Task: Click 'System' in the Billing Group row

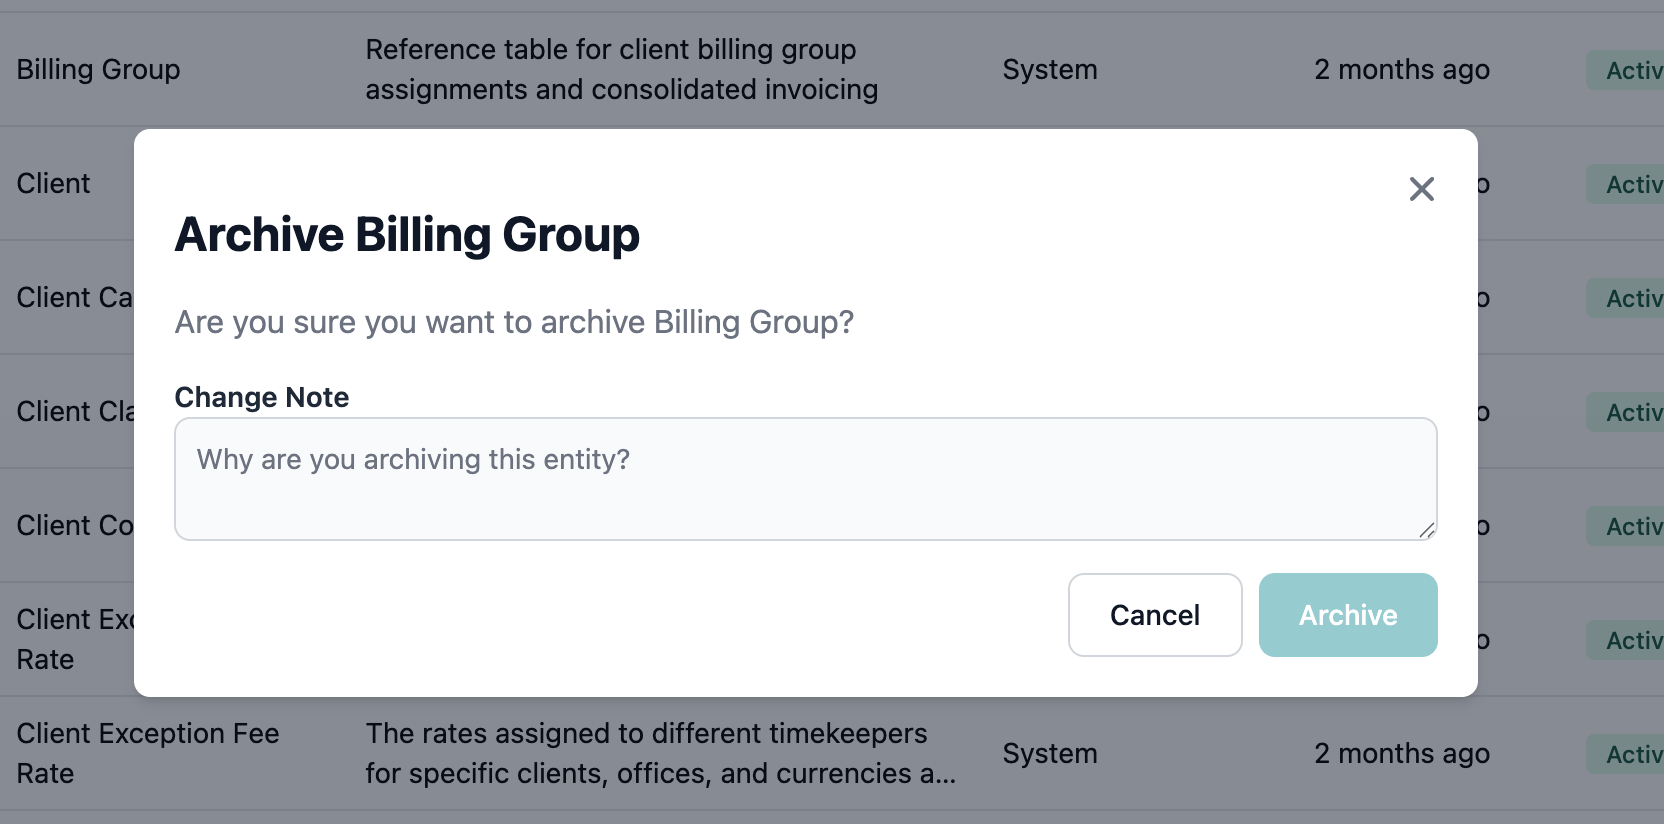Action: (1050, 69)
